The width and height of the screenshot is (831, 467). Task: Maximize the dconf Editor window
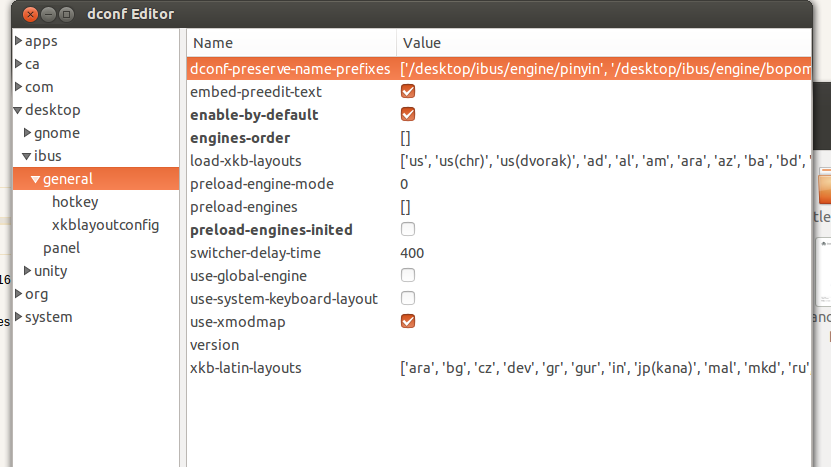(66, 14)
